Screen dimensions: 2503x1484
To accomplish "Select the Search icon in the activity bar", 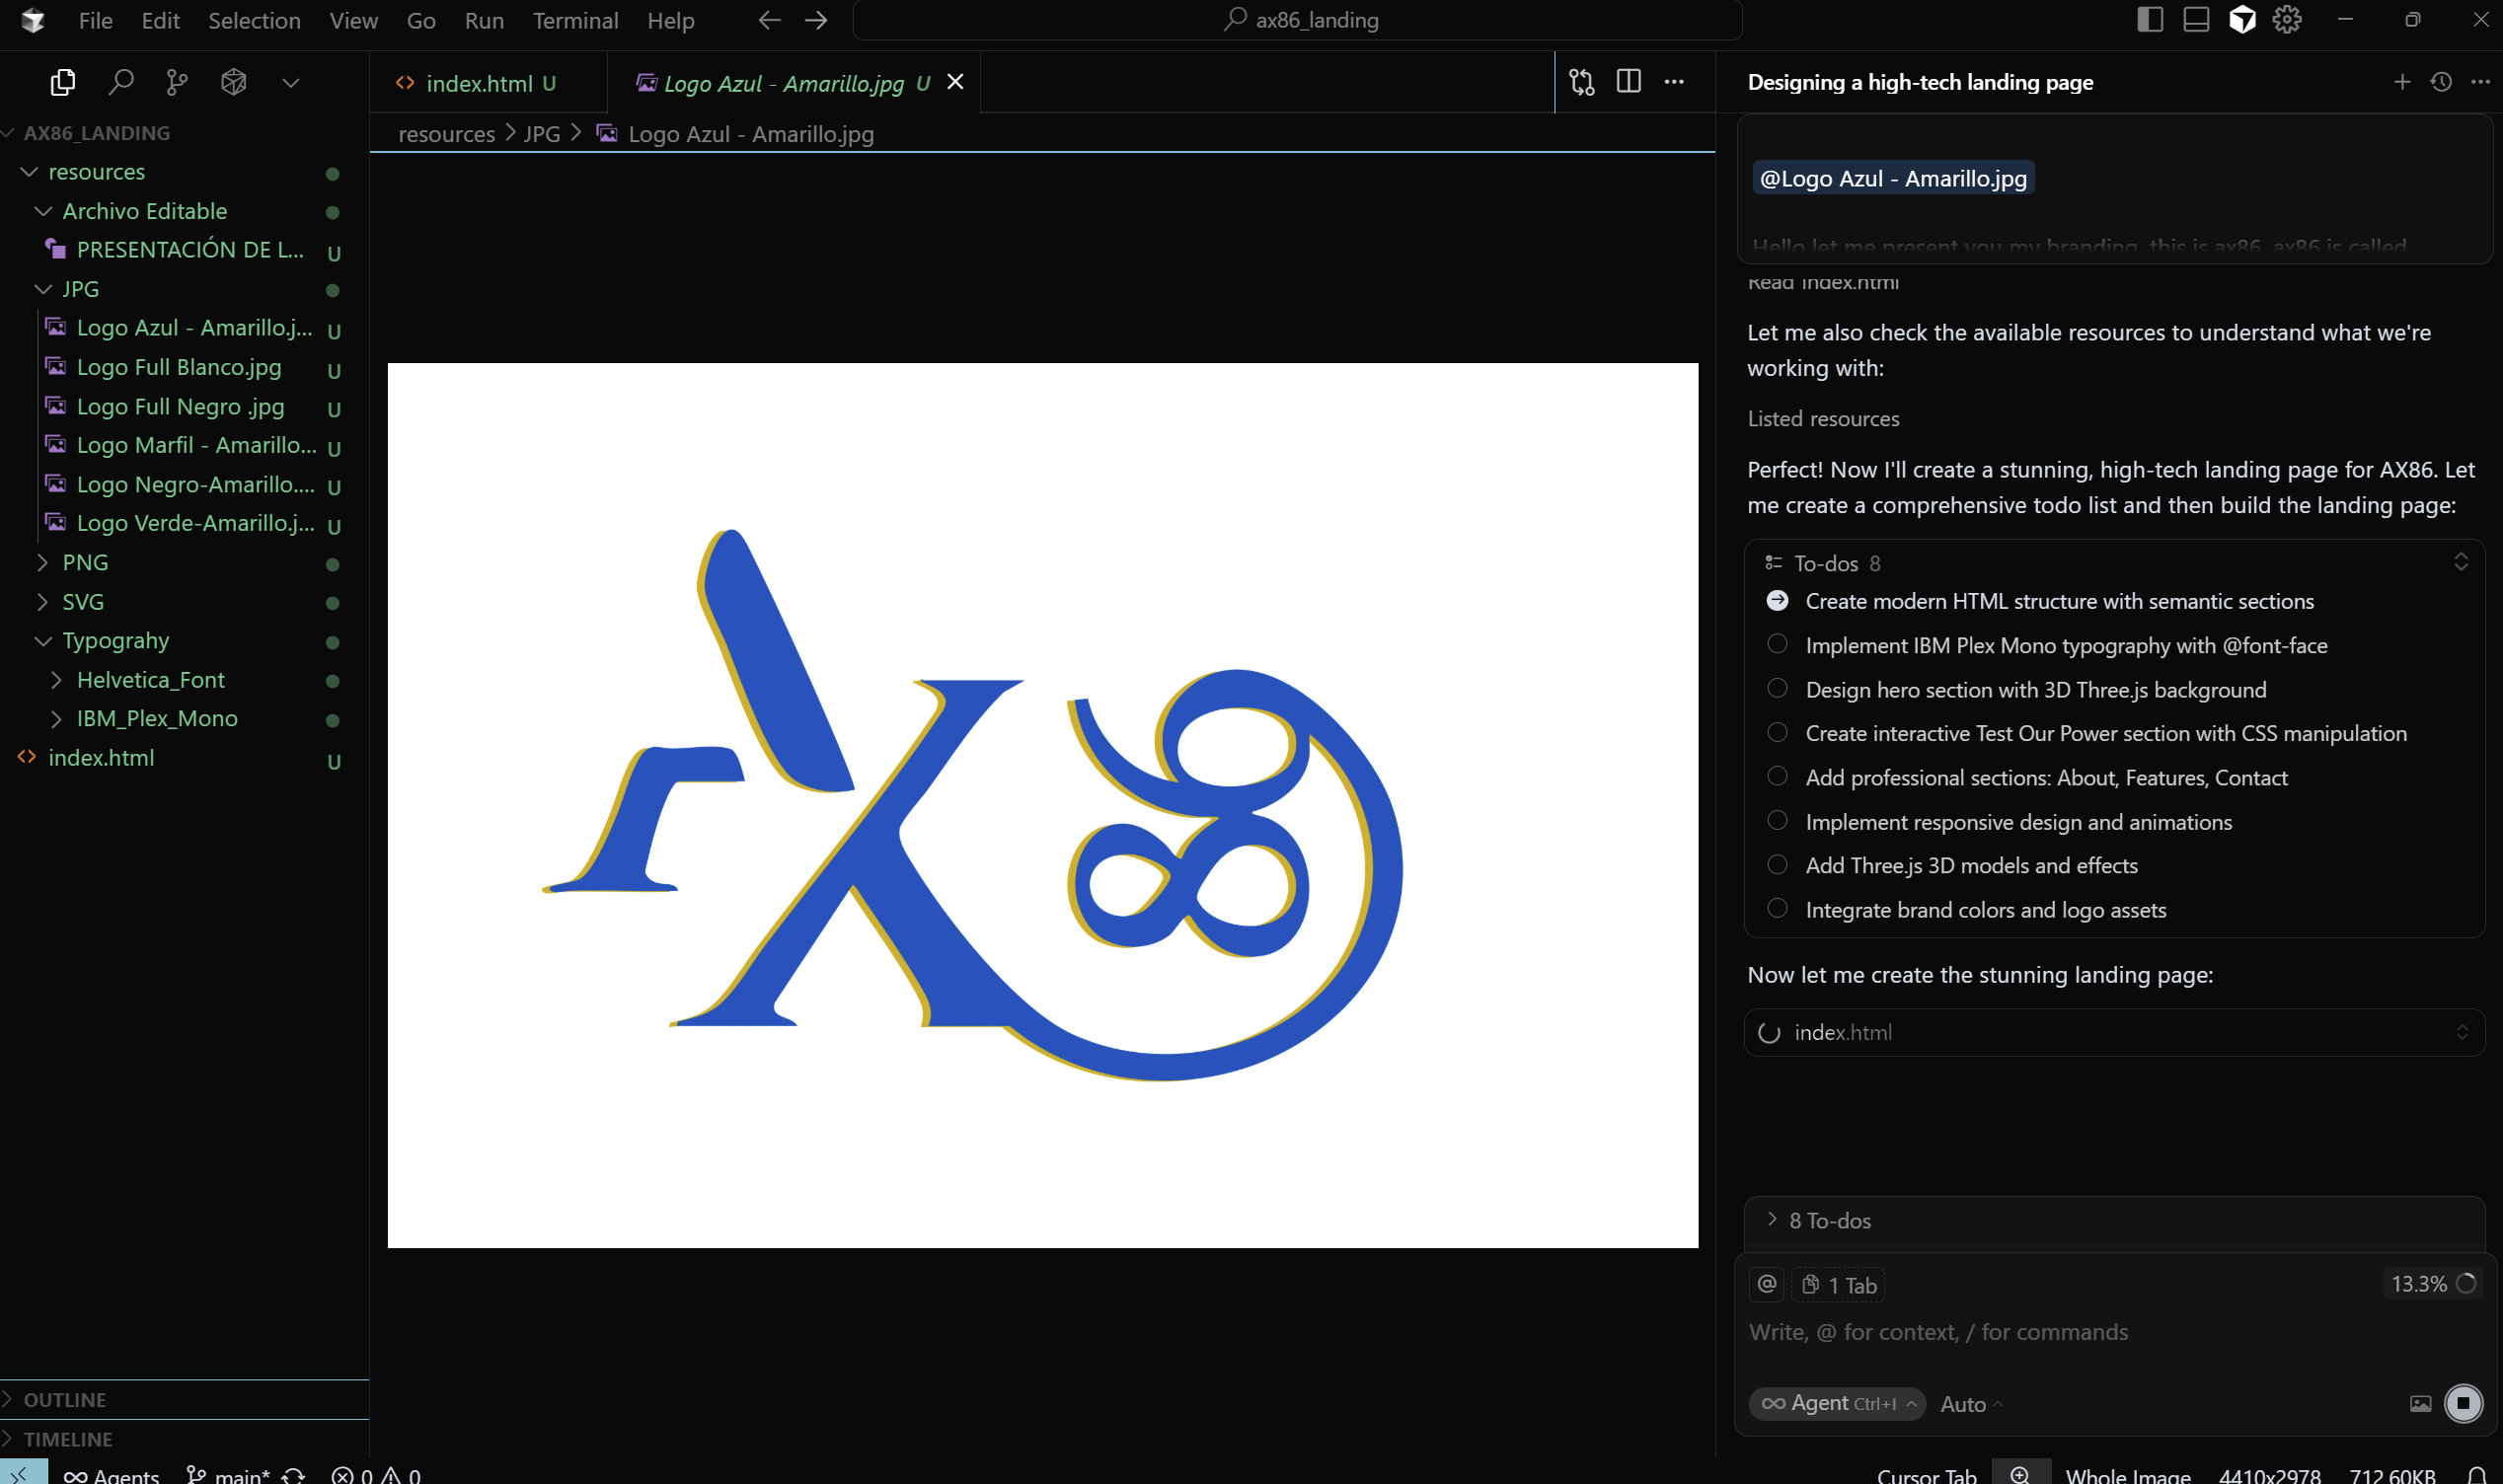I will (x=120, y=81).
